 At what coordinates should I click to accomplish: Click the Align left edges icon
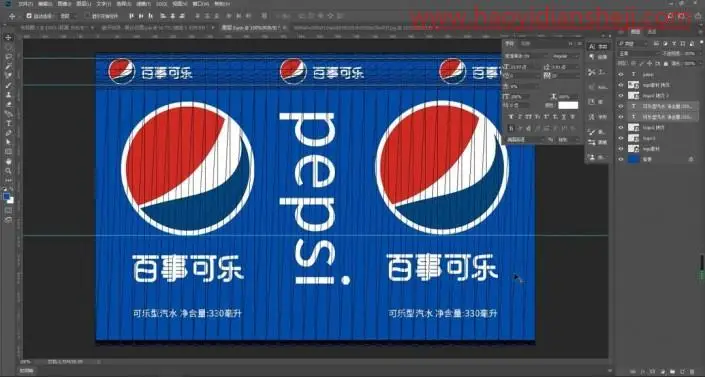[131, 16]
